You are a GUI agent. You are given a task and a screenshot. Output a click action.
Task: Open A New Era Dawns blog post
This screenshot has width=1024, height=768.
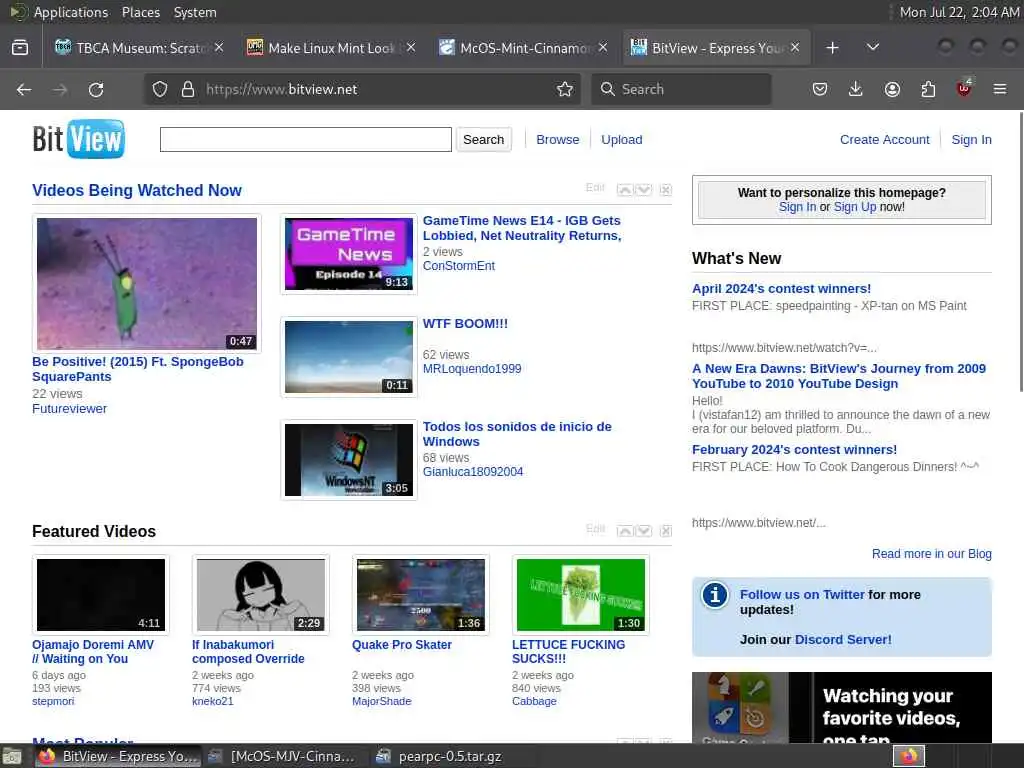(839, 376)
